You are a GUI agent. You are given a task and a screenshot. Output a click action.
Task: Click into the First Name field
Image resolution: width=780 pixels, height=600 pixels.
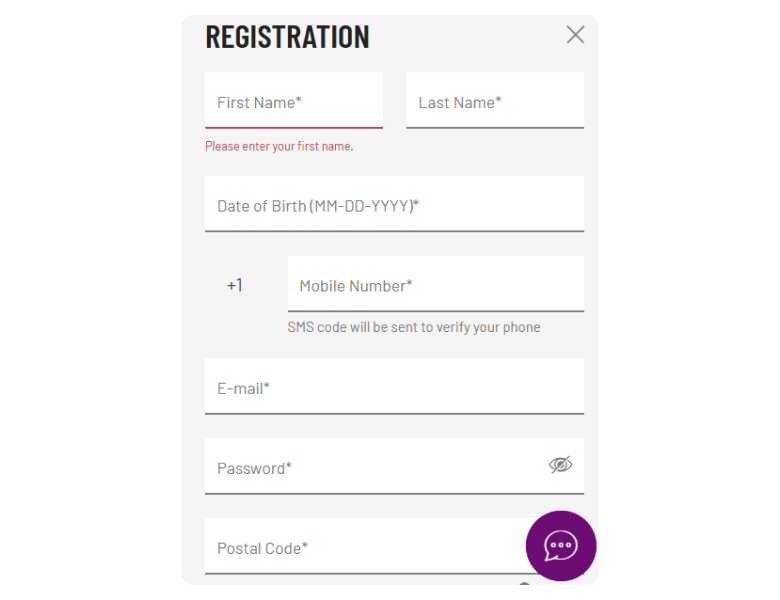[294, 100]
